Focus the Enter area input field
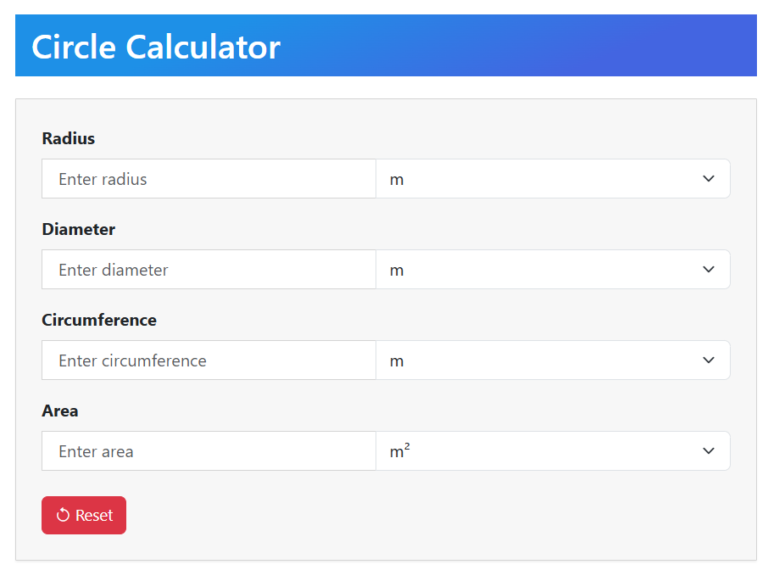 [x=209, y=451]
